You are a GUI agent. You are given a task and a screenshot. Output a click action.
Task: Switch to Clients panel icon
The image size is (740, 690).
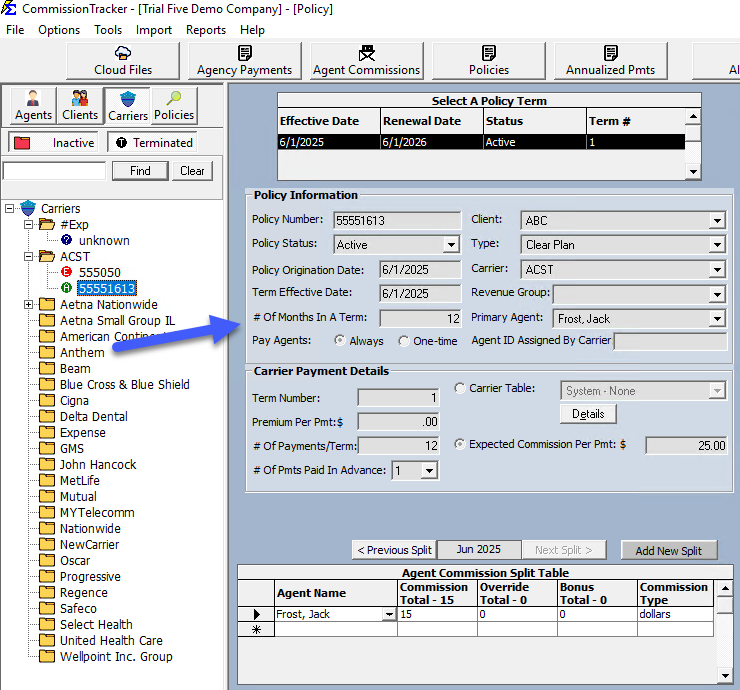coord(80,105)
